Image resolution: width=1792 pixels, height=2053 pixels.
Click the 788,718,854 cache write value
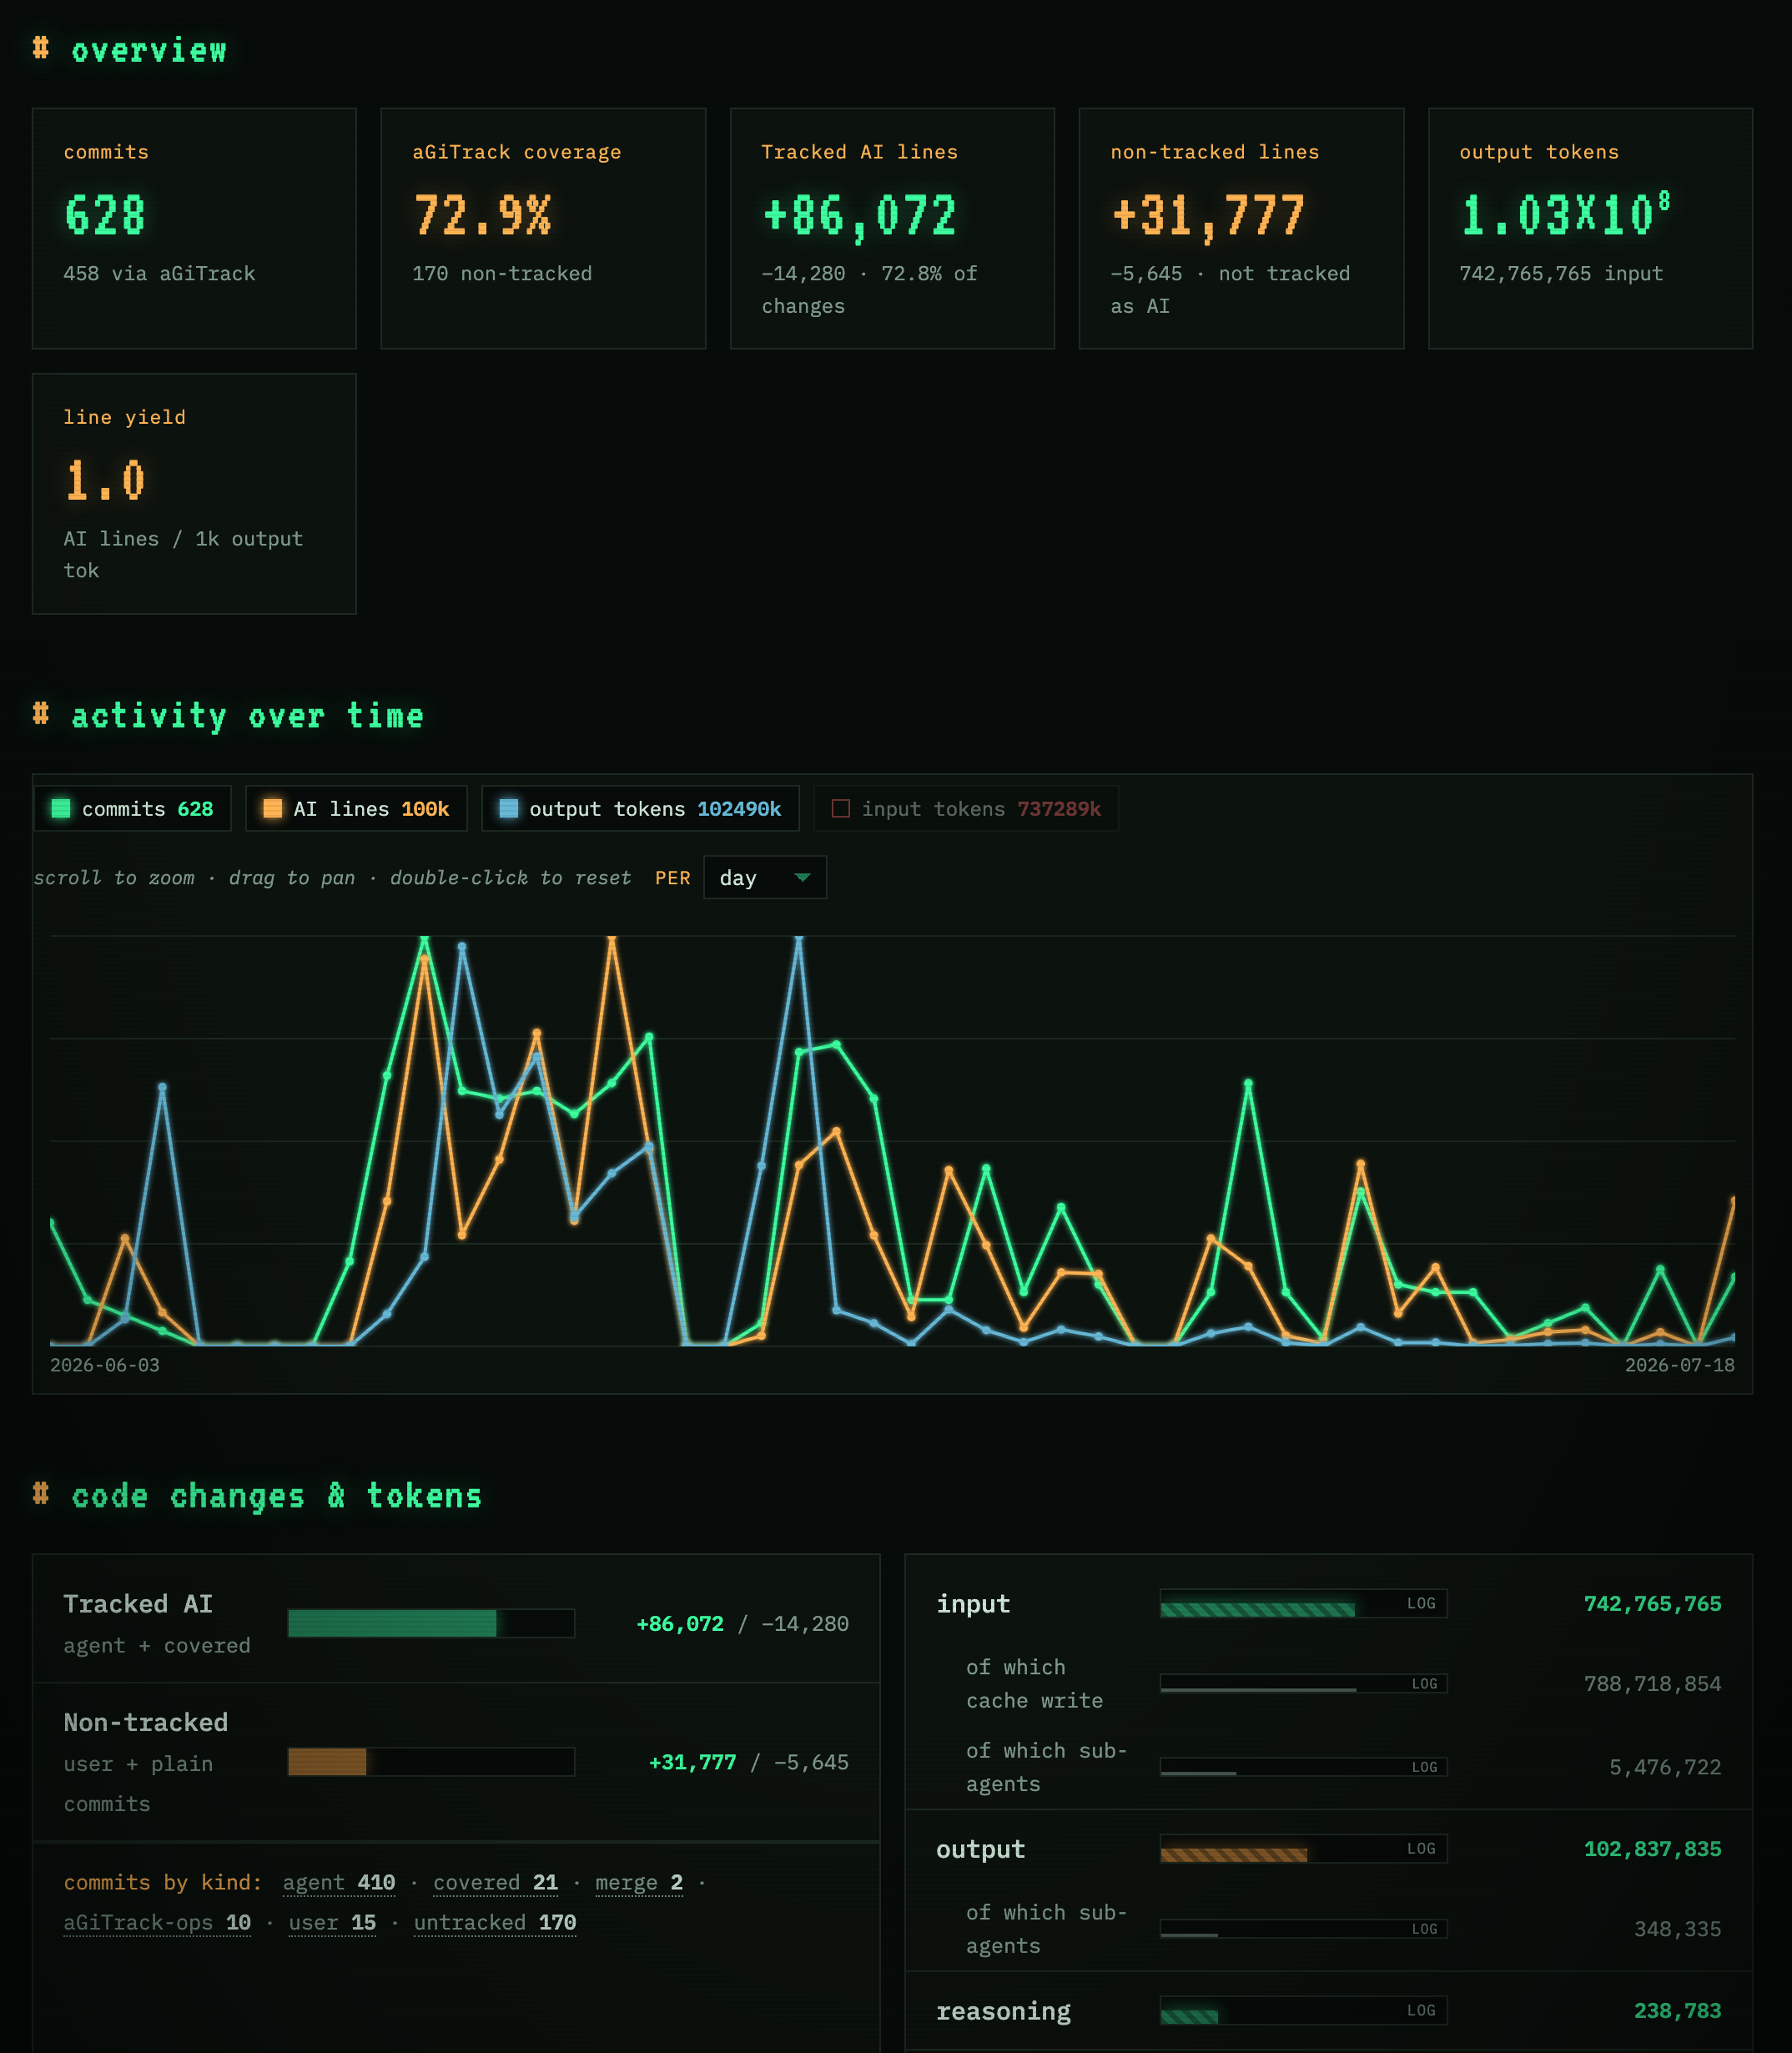(1652, 1684)
